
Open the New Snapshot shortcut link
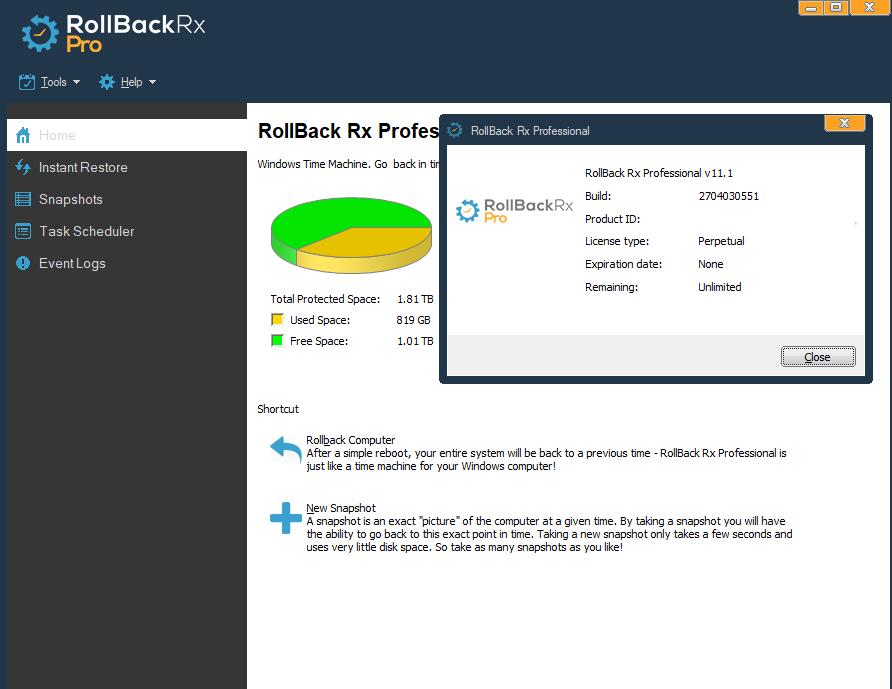[341, 508]
